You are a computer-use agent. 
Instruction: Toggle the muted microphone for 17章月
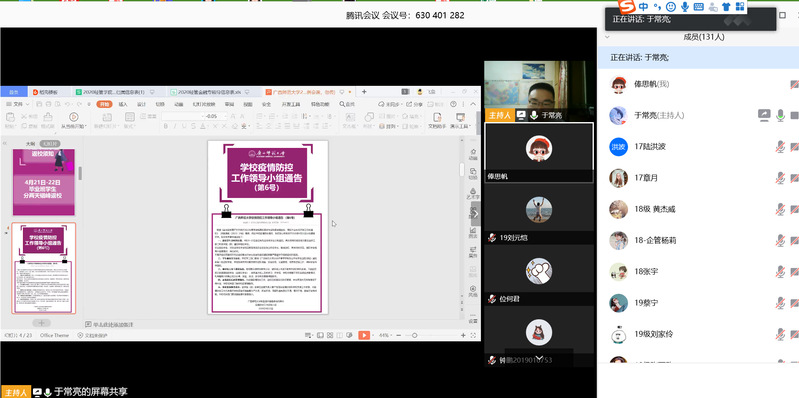(780, 178)
